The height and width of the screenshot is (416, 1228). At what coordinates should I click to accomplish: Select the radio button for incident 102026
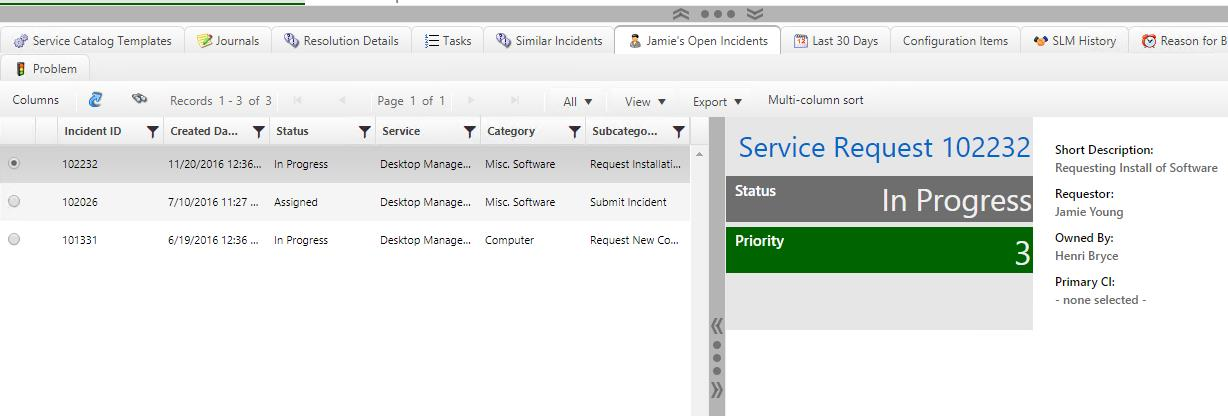[x=14, y=202]
